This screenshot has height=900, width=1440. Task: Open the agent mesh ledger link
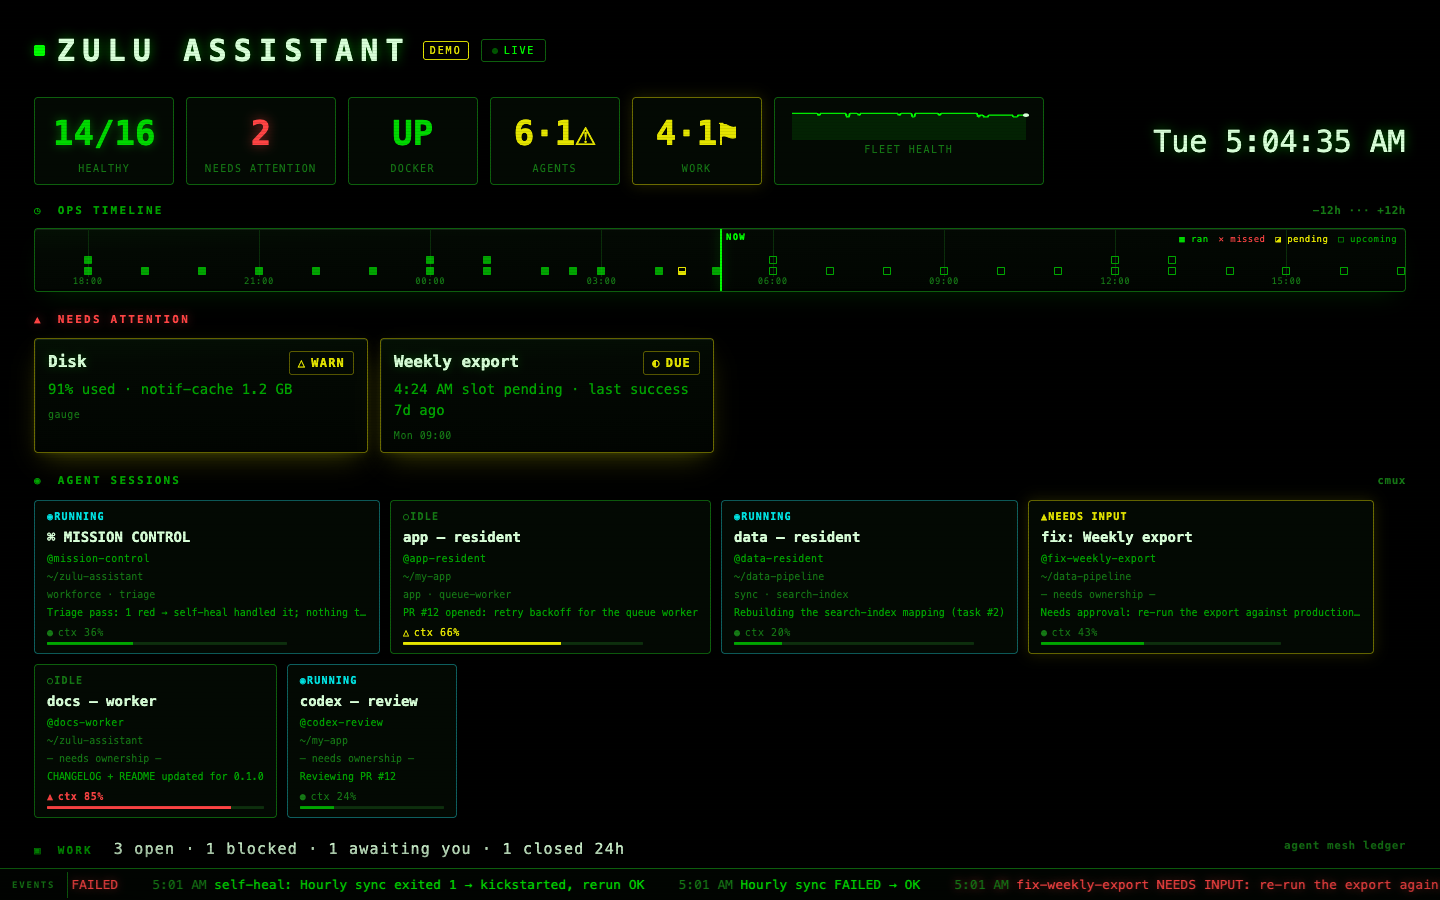click(1344, 846)
